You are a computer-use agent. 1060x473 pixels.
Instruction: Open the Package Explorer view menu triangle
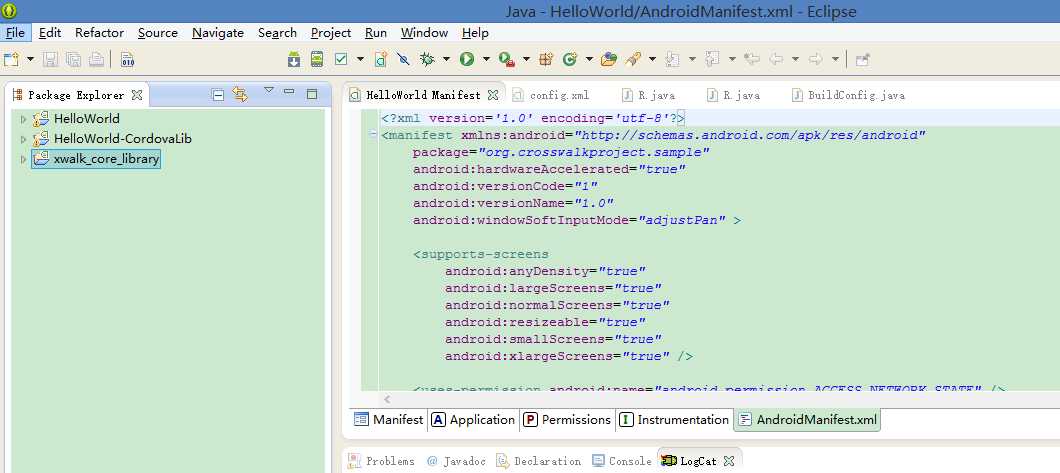[268, 89]
